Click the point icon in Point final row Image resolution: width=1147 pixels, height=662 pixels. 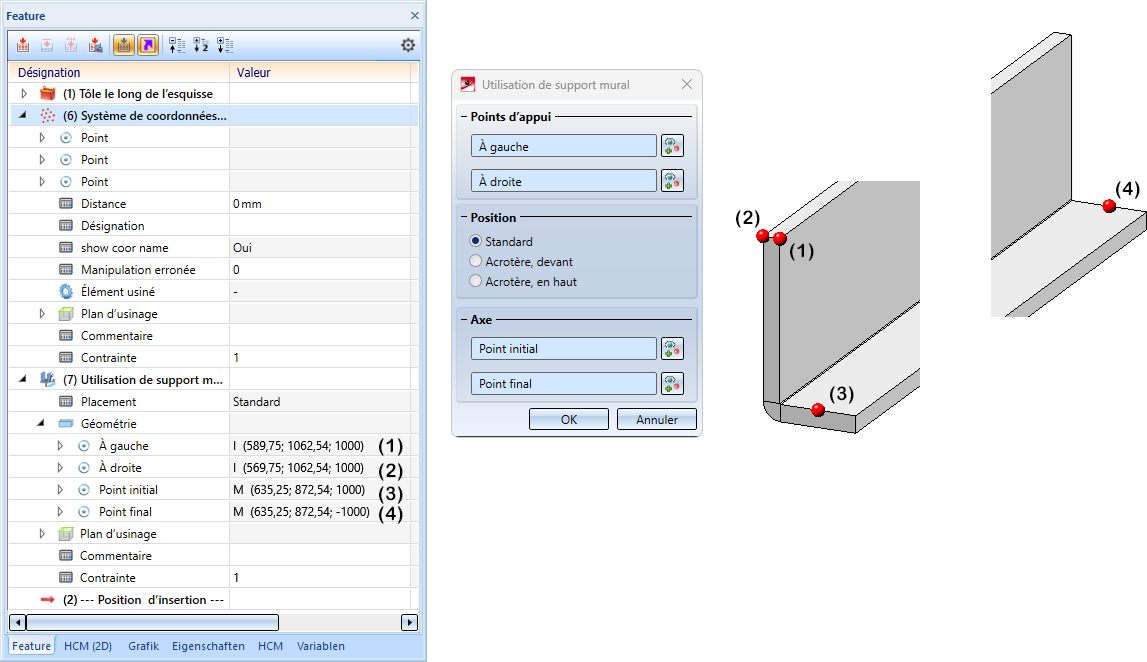coord(83,511)
